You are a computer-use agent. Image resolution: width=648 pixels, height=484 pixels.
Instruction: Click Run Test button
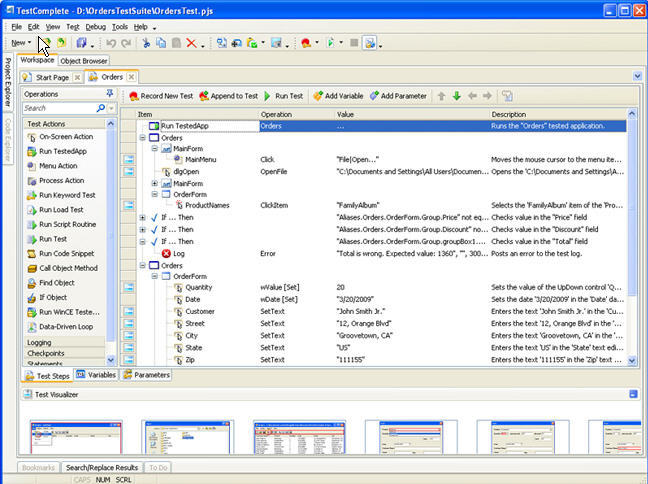[x=284, y=96]
